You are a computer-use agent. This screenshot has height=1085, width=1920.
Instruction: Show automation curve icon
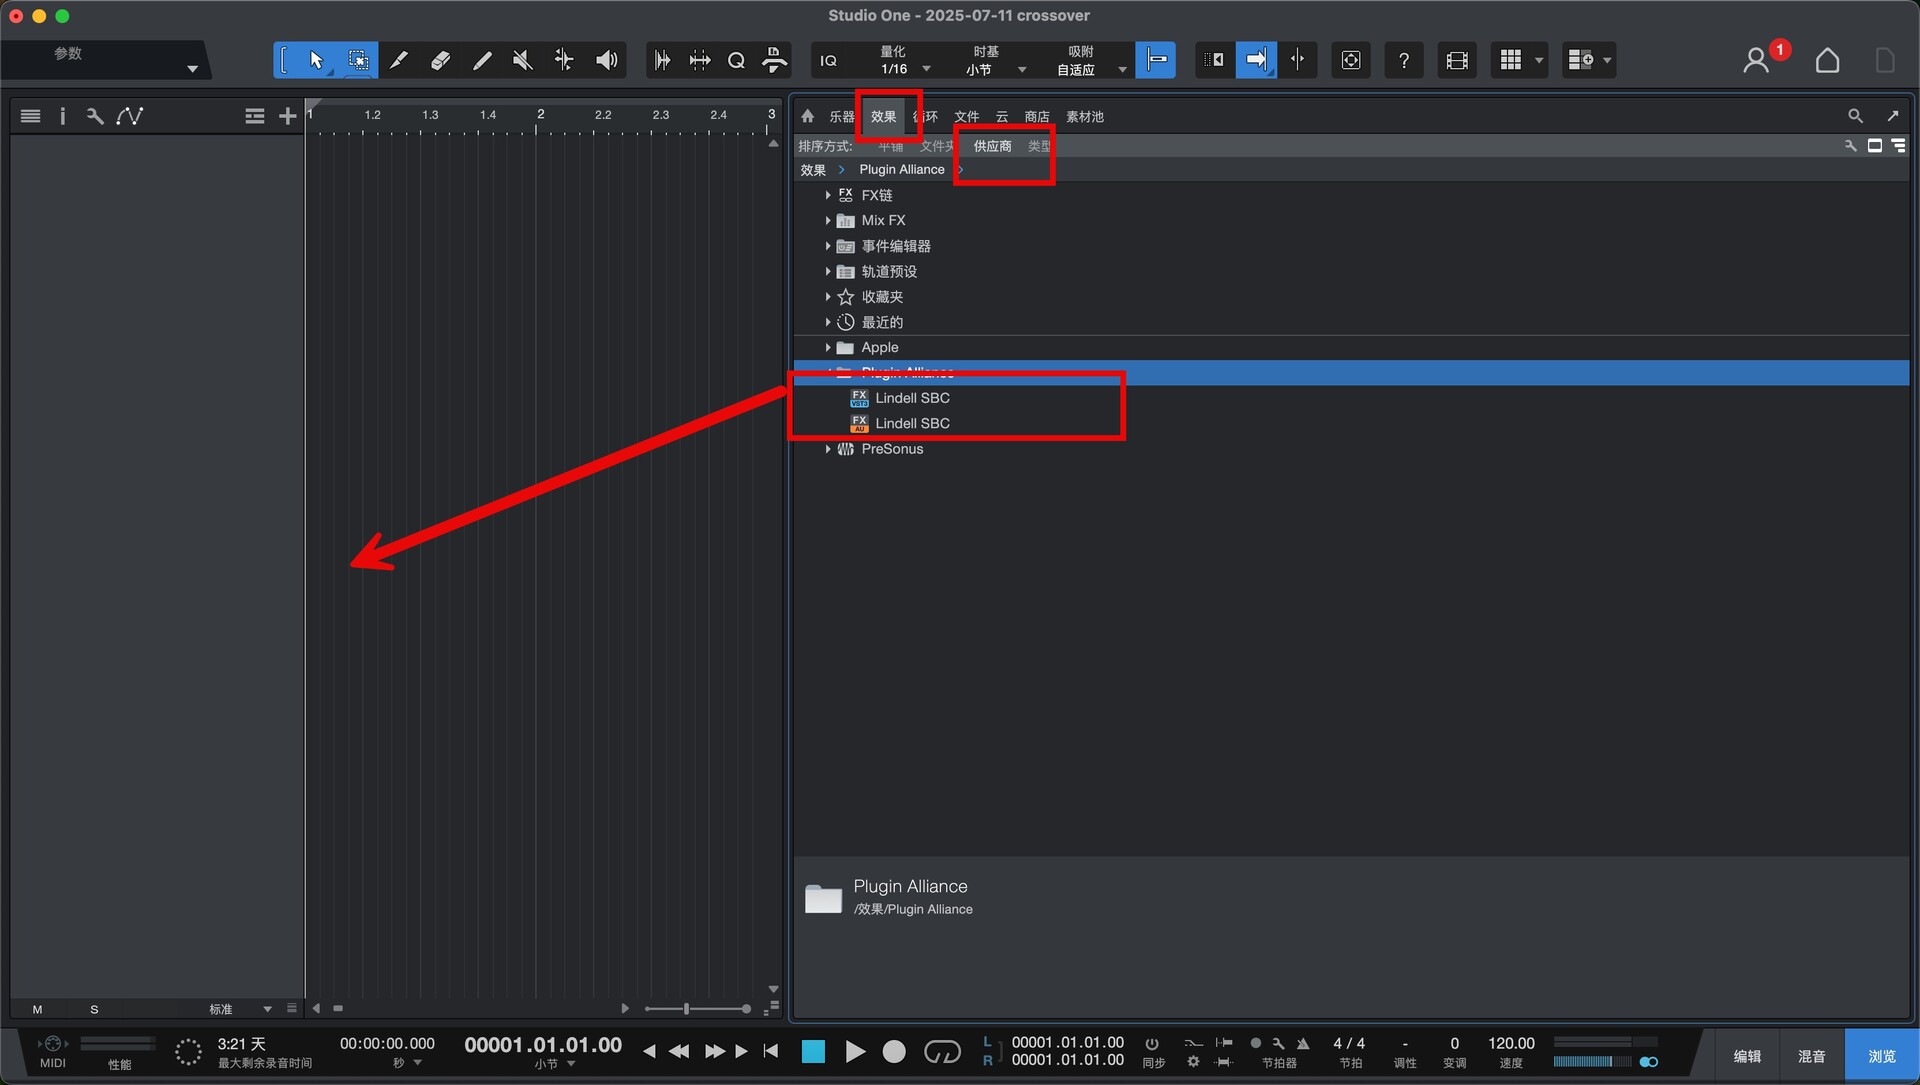point(129,116)
